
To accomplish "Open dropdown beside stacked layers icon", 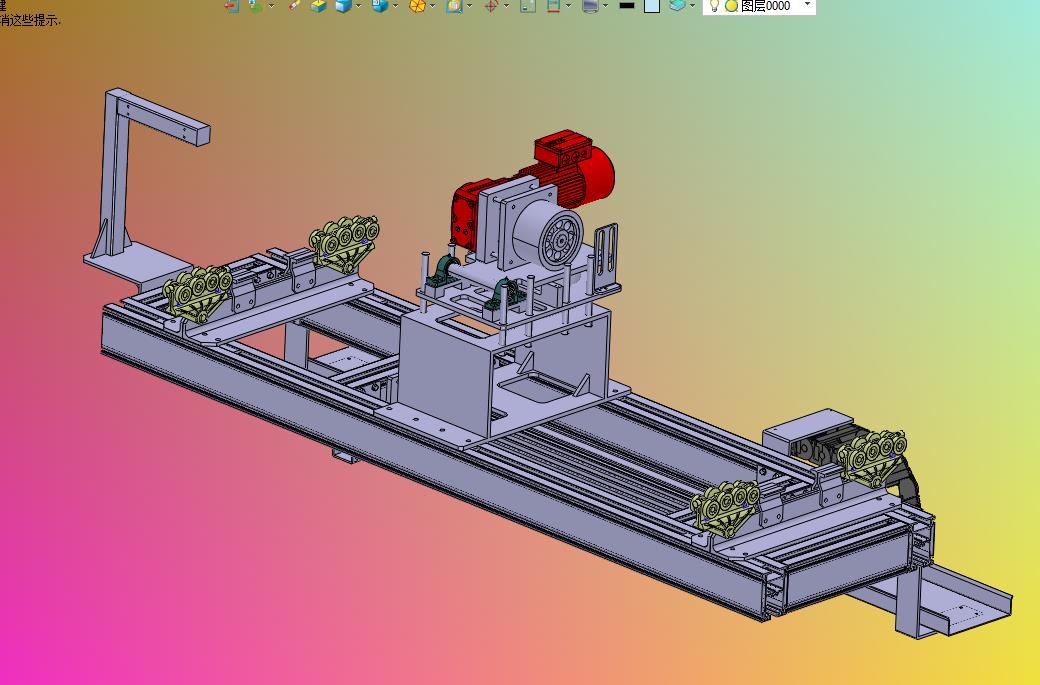I will pos(693,6).
